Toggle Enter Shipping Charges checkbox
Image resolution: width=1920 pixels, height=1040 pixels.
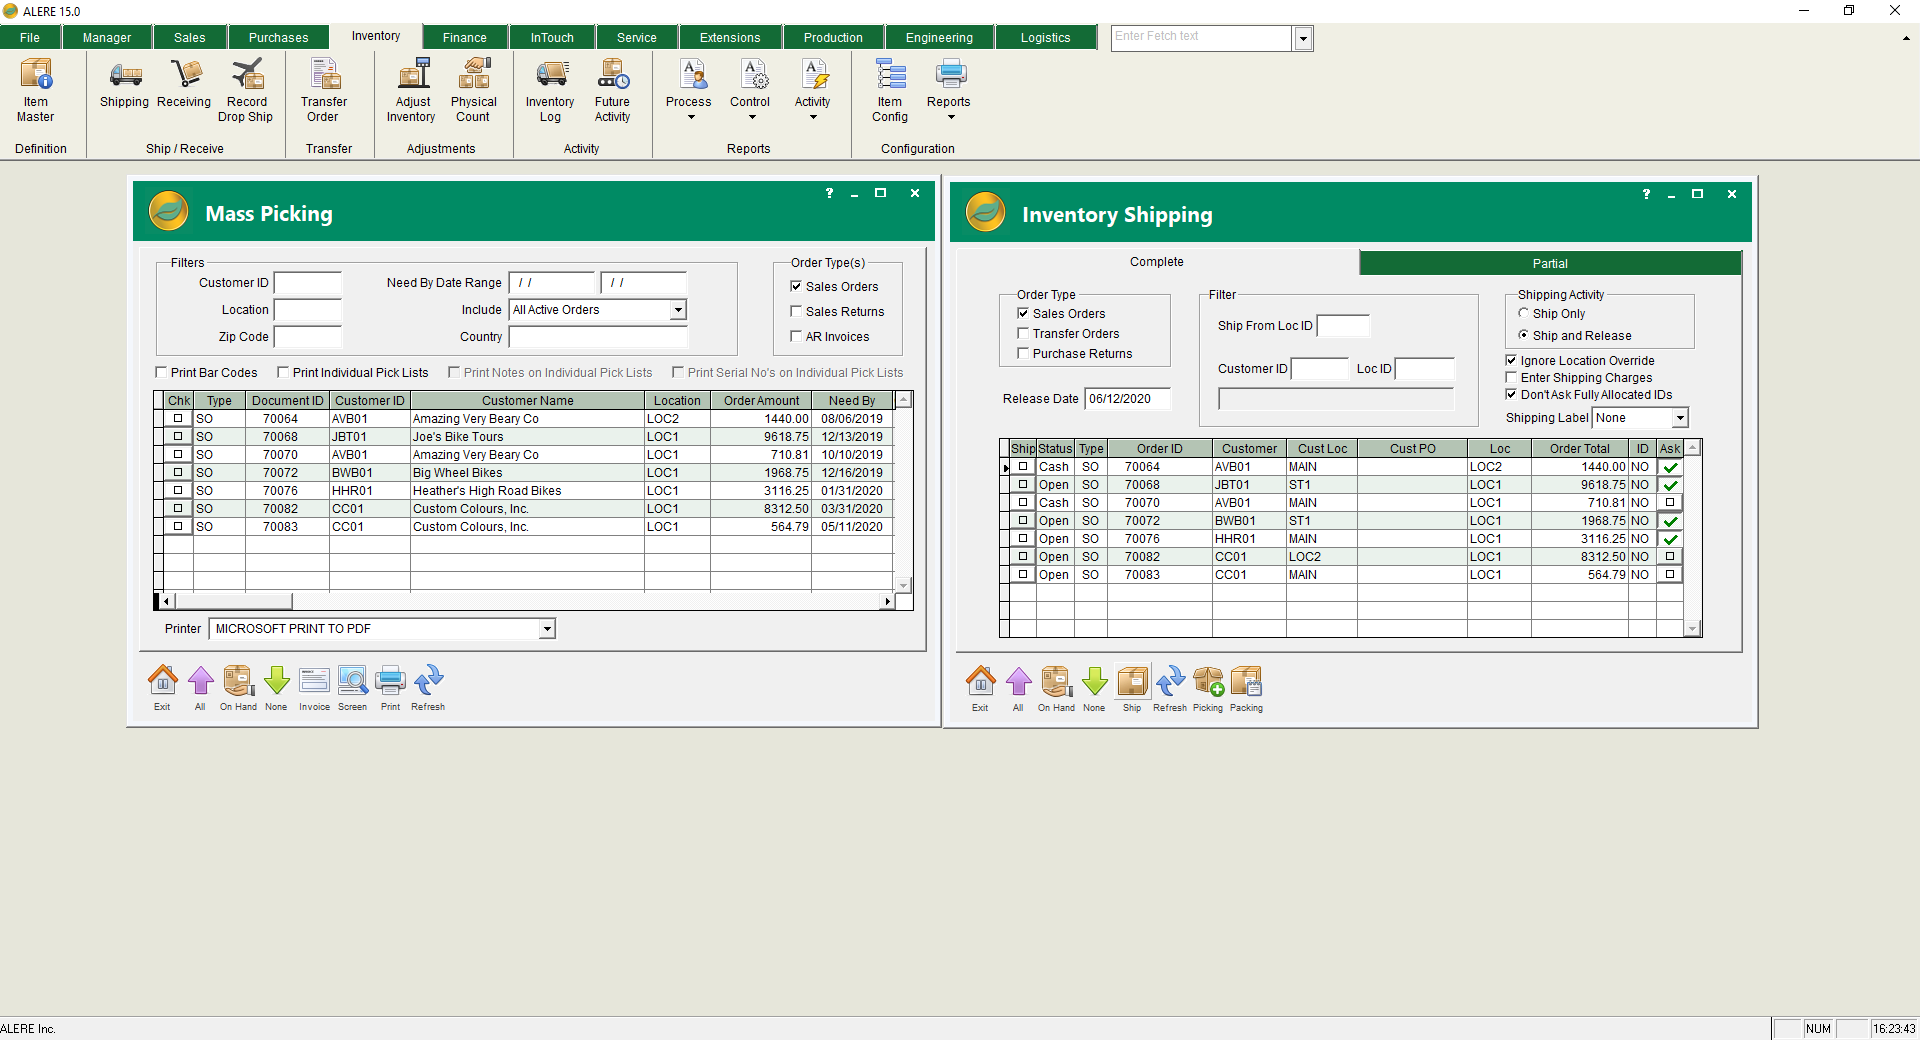click(1511, 378)
